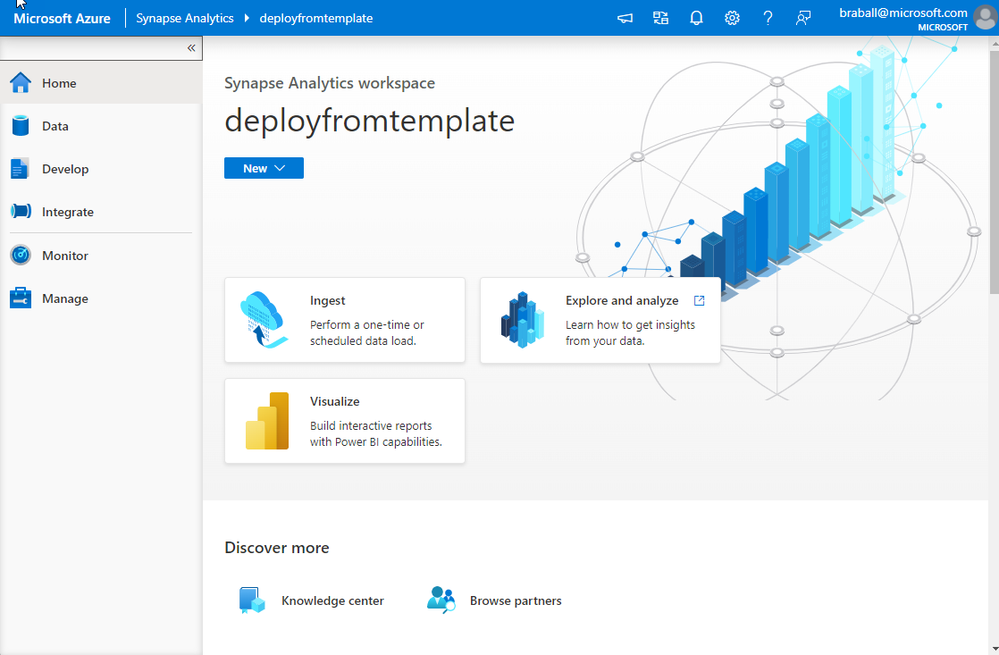Click the scrollbar up arrow
The height and width of the screenshot is (655, 999).
coord(995,43)
